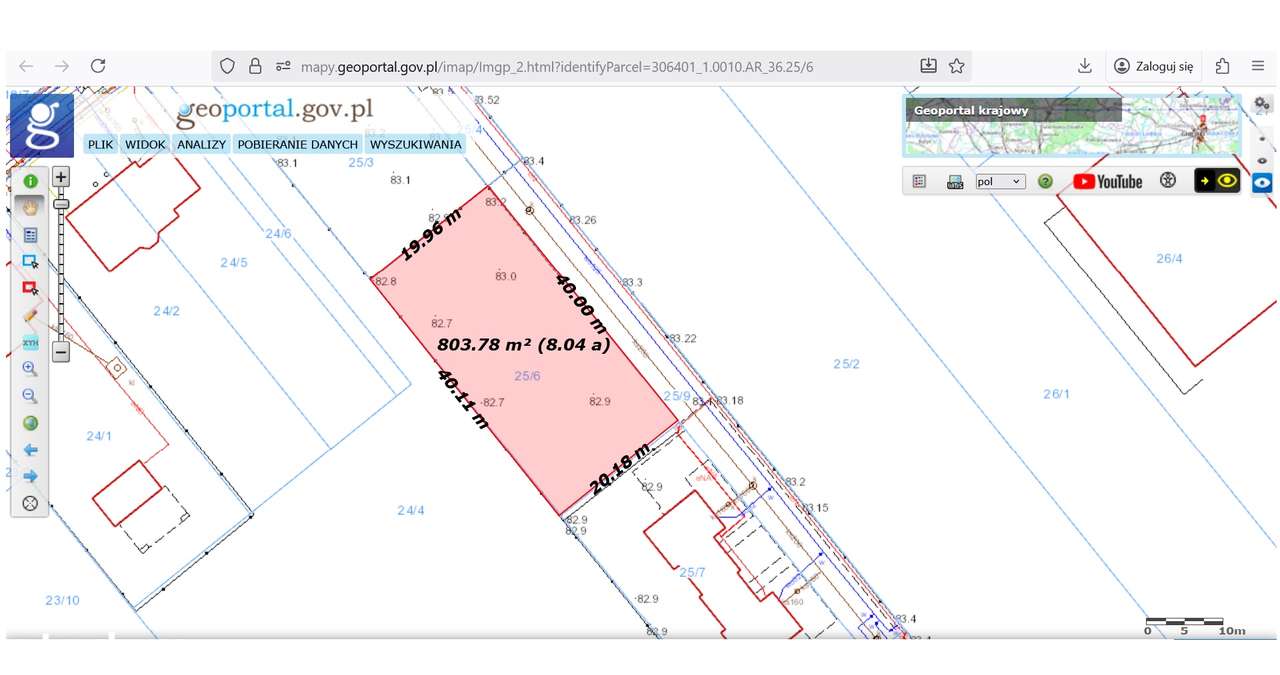Select the magnifier zoom in tool
The image size is (1280, 675).
[30, 369]
